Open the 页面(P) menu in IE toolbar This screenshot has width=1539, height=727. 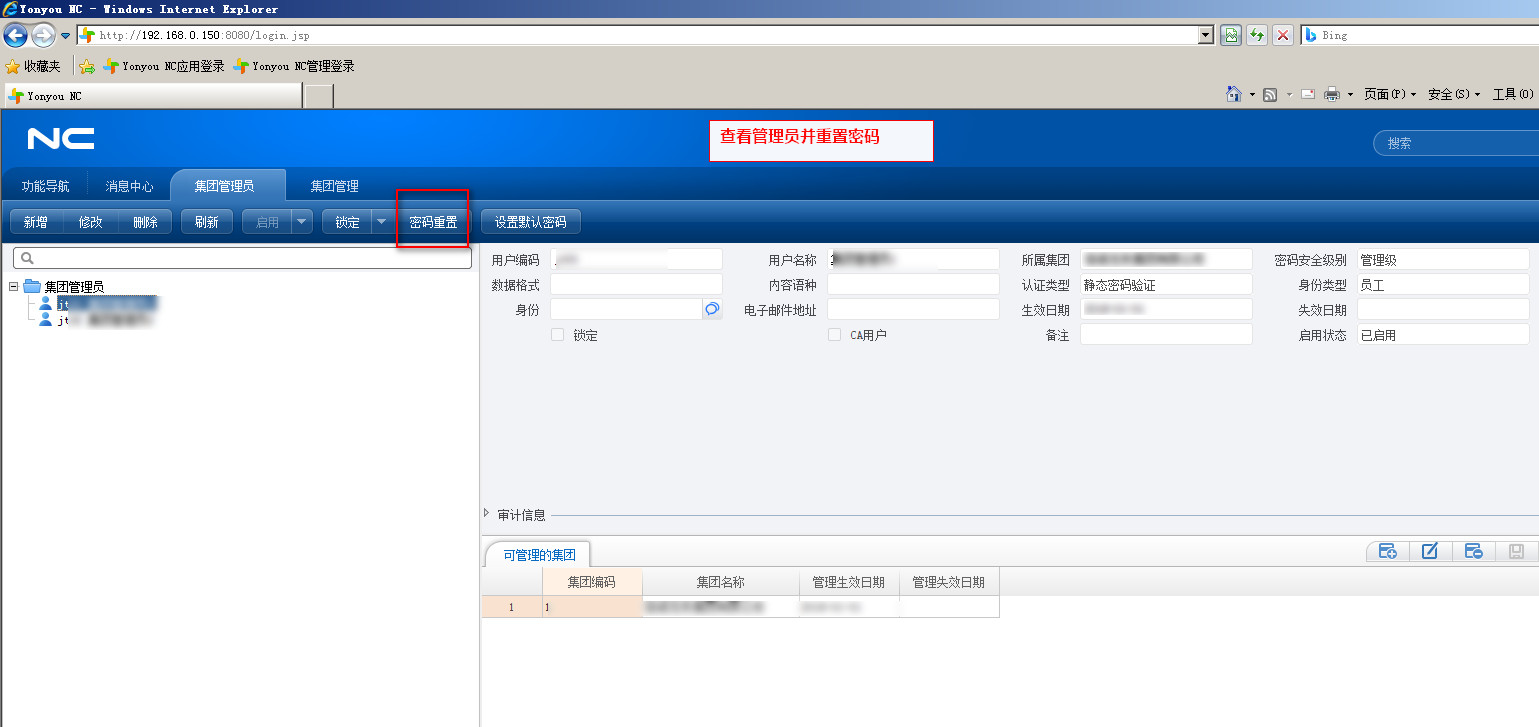tap(1388, 94)
